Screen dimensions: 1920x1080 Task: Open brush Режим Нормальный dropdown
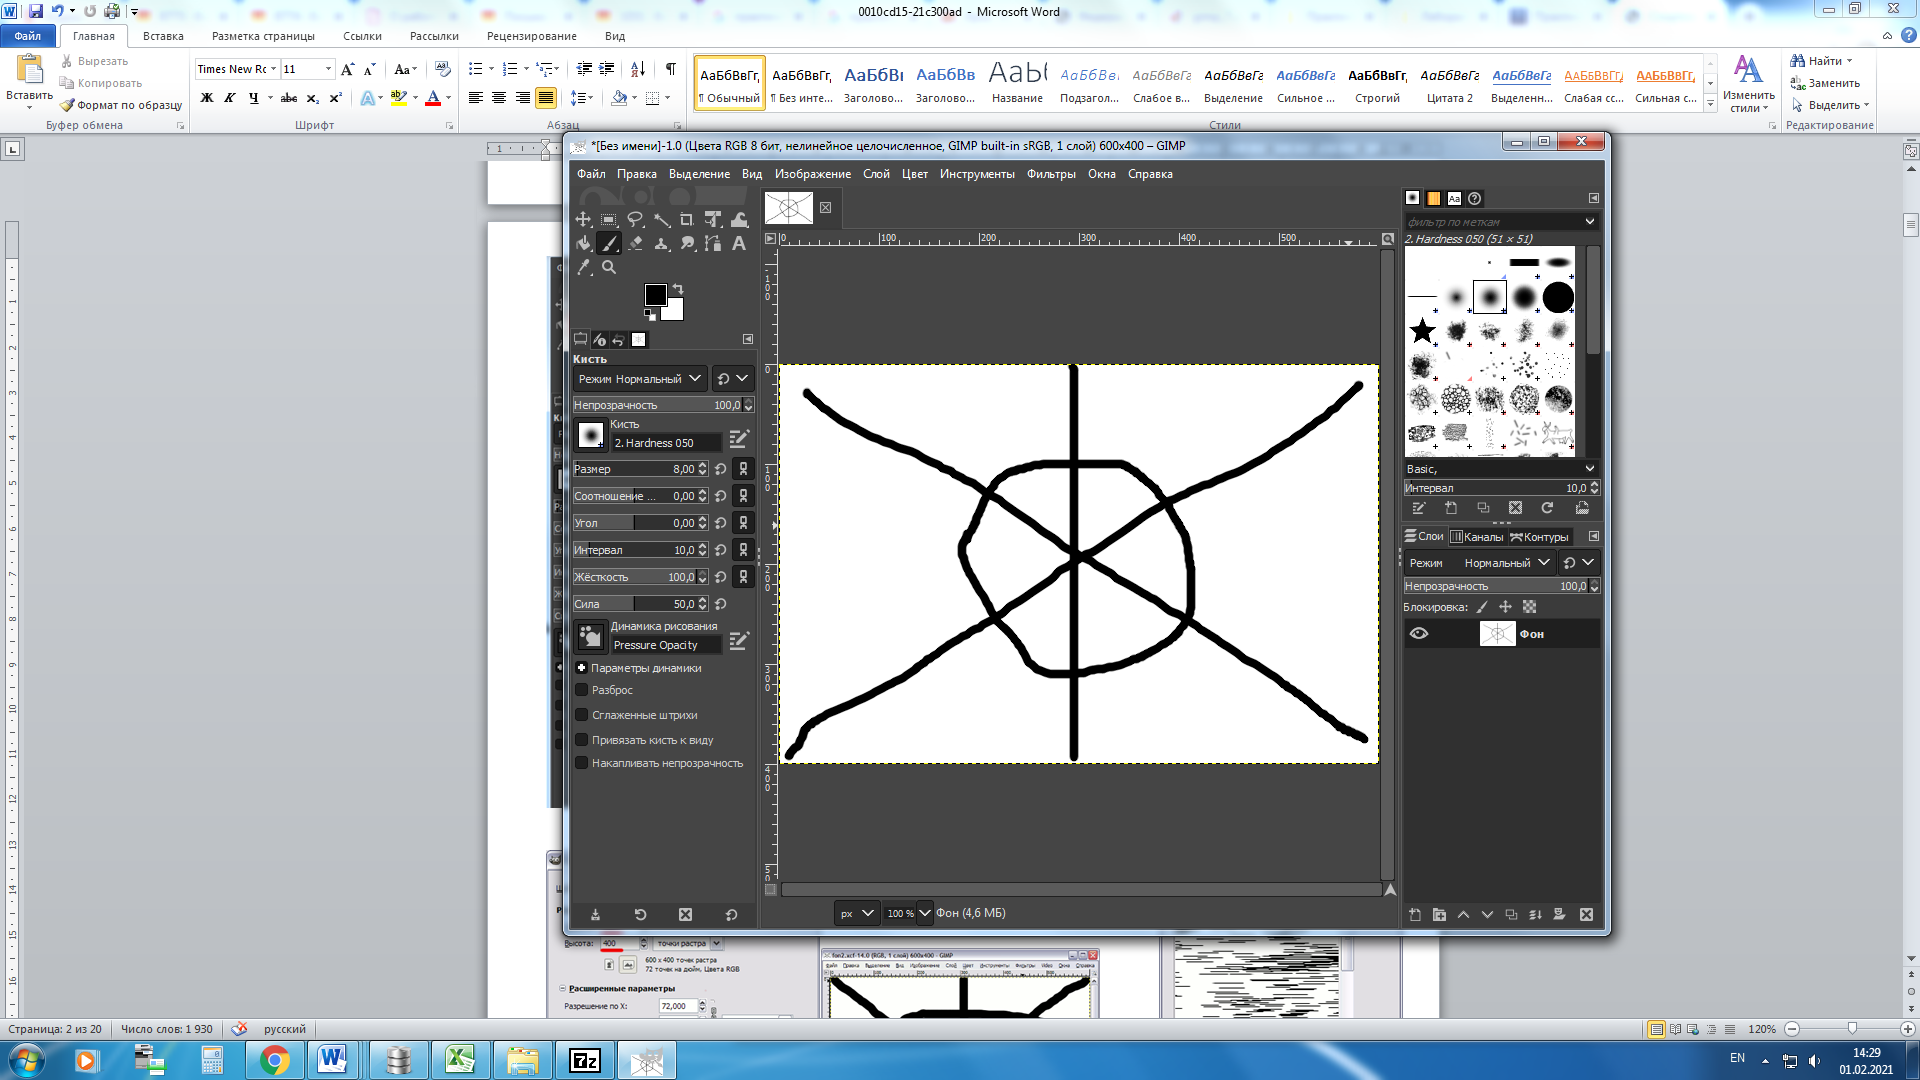pyautogui.click(x=640, y=379)
